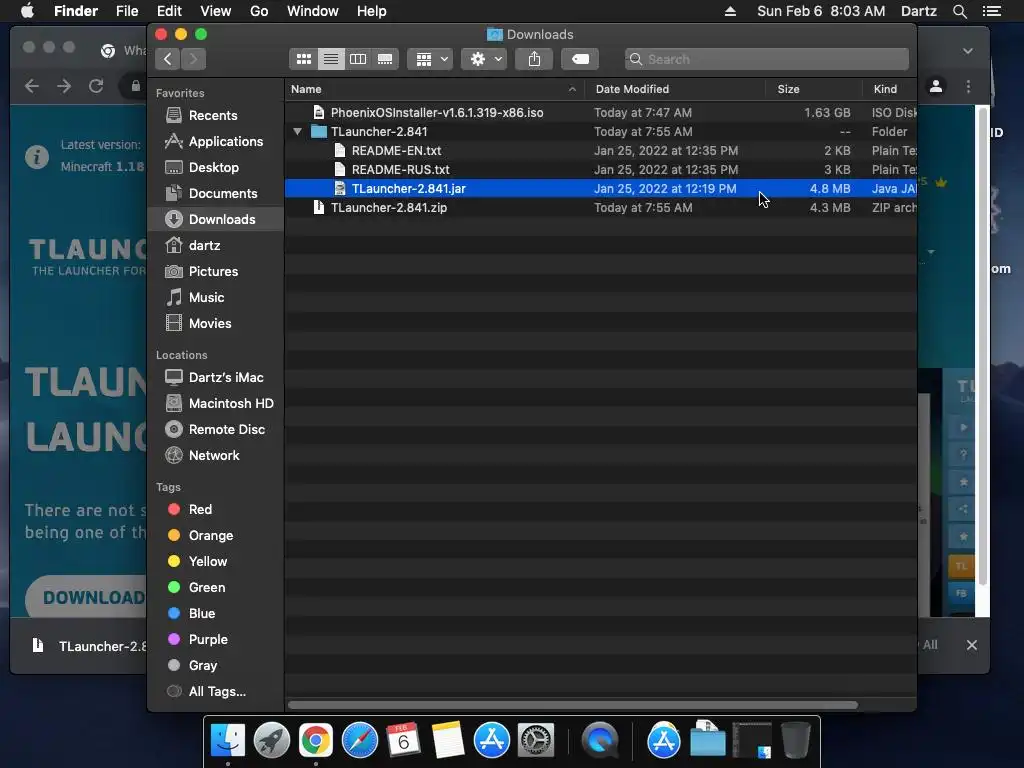
Task: Open dartz home folder in sidebar
Action: pyautogui.click(x=216, y=246)
